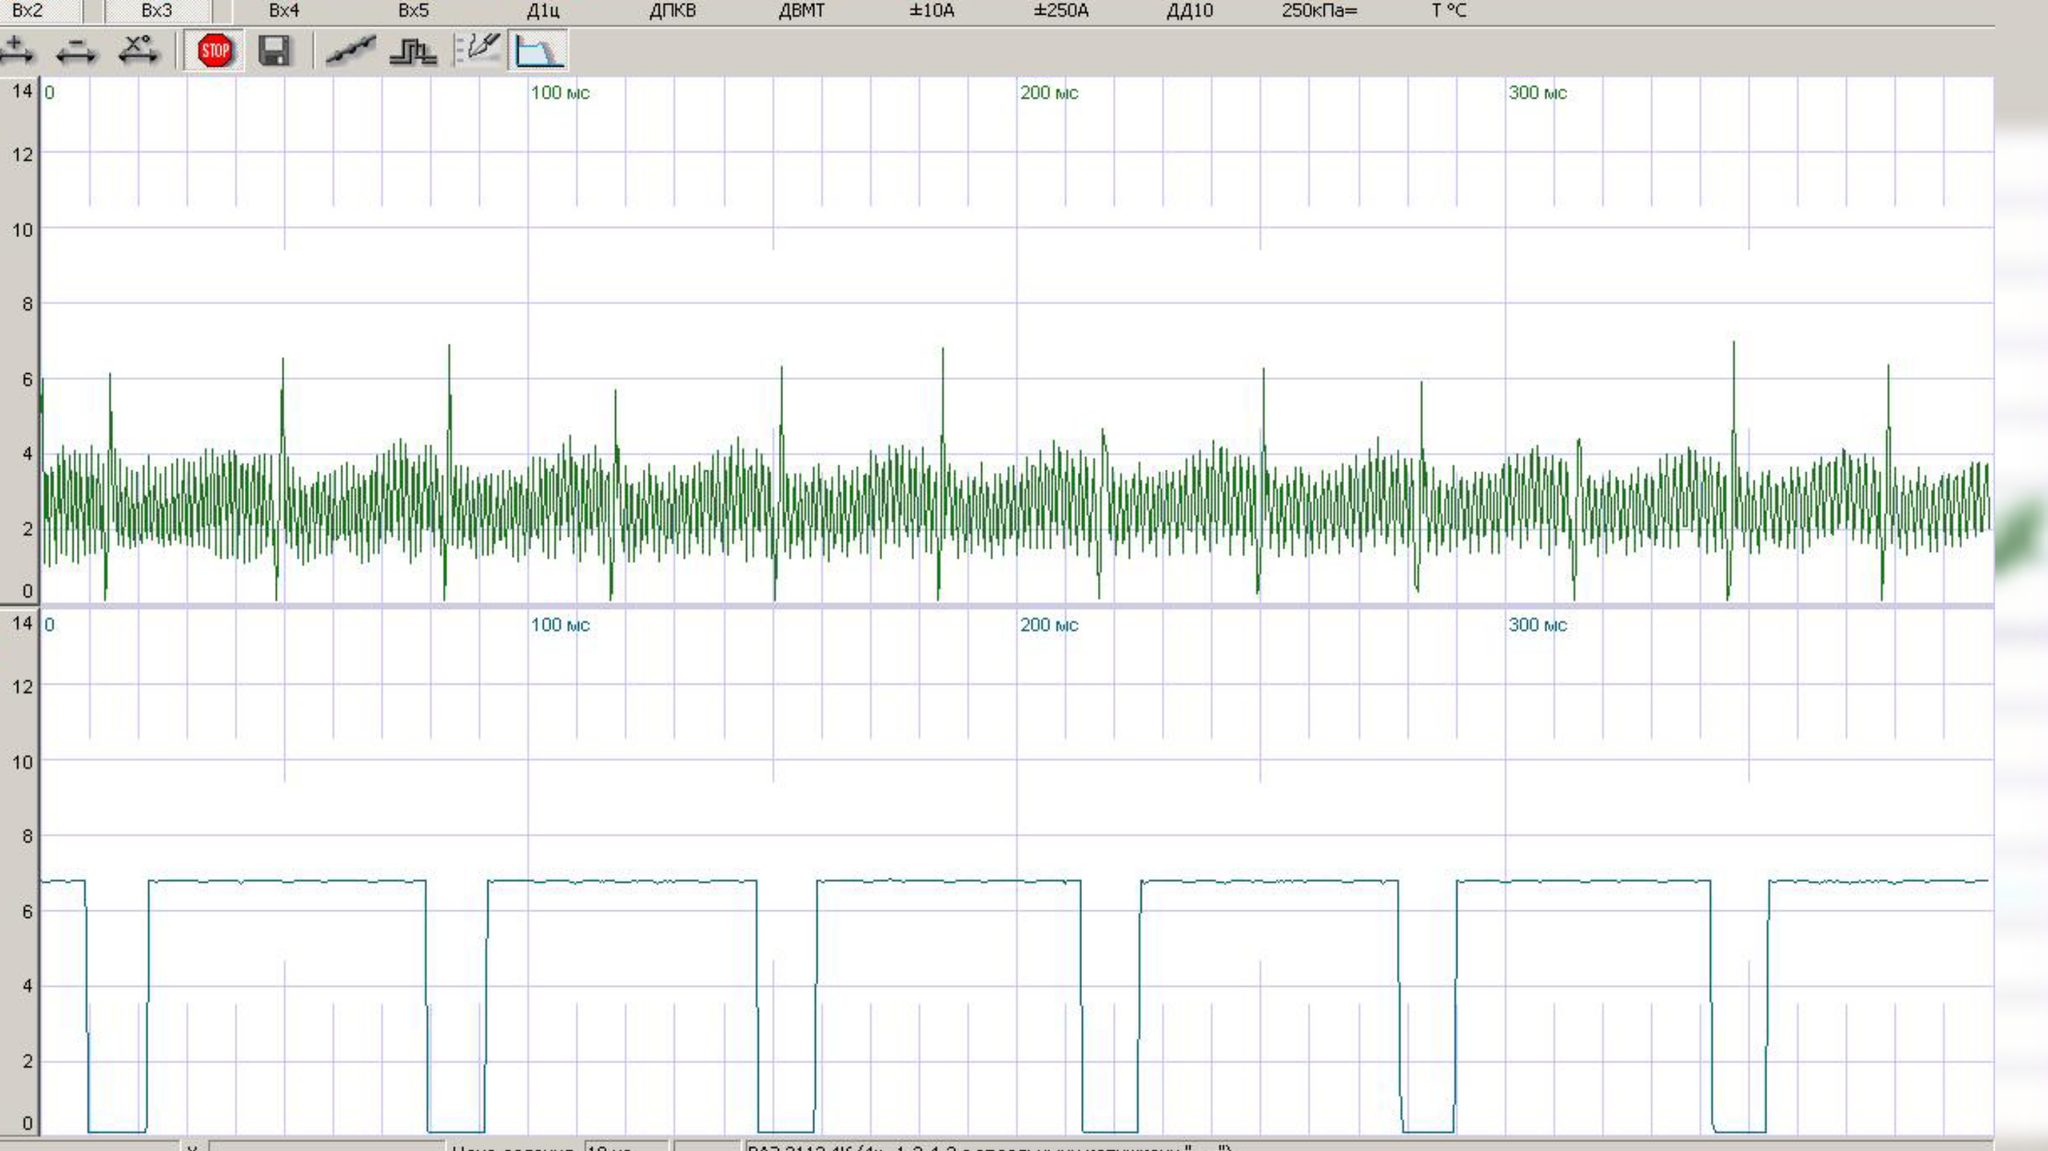Image resolution: width=2048 pixels, height=1151 pixels.
Task: Click the pen marker tool icon
Action: (478, 49)
